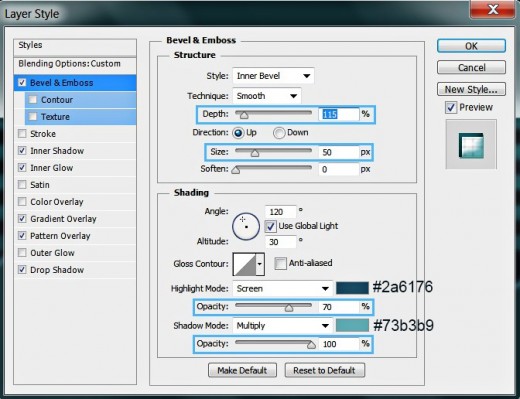Open the Shadow Mode dropdown showing Multiply

click(x=282, y=326)
